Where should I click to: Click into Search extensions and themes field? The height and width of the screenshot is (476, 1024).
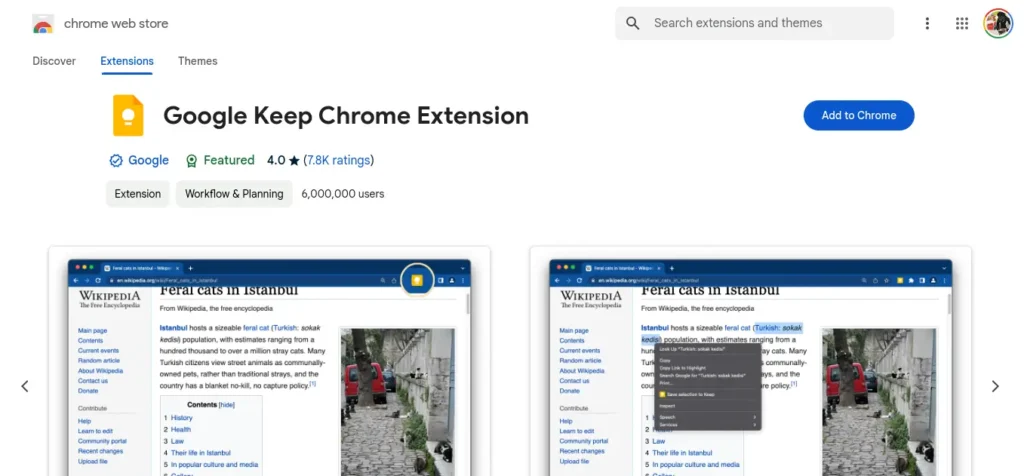pyautogui.click(x=754, y=24)
